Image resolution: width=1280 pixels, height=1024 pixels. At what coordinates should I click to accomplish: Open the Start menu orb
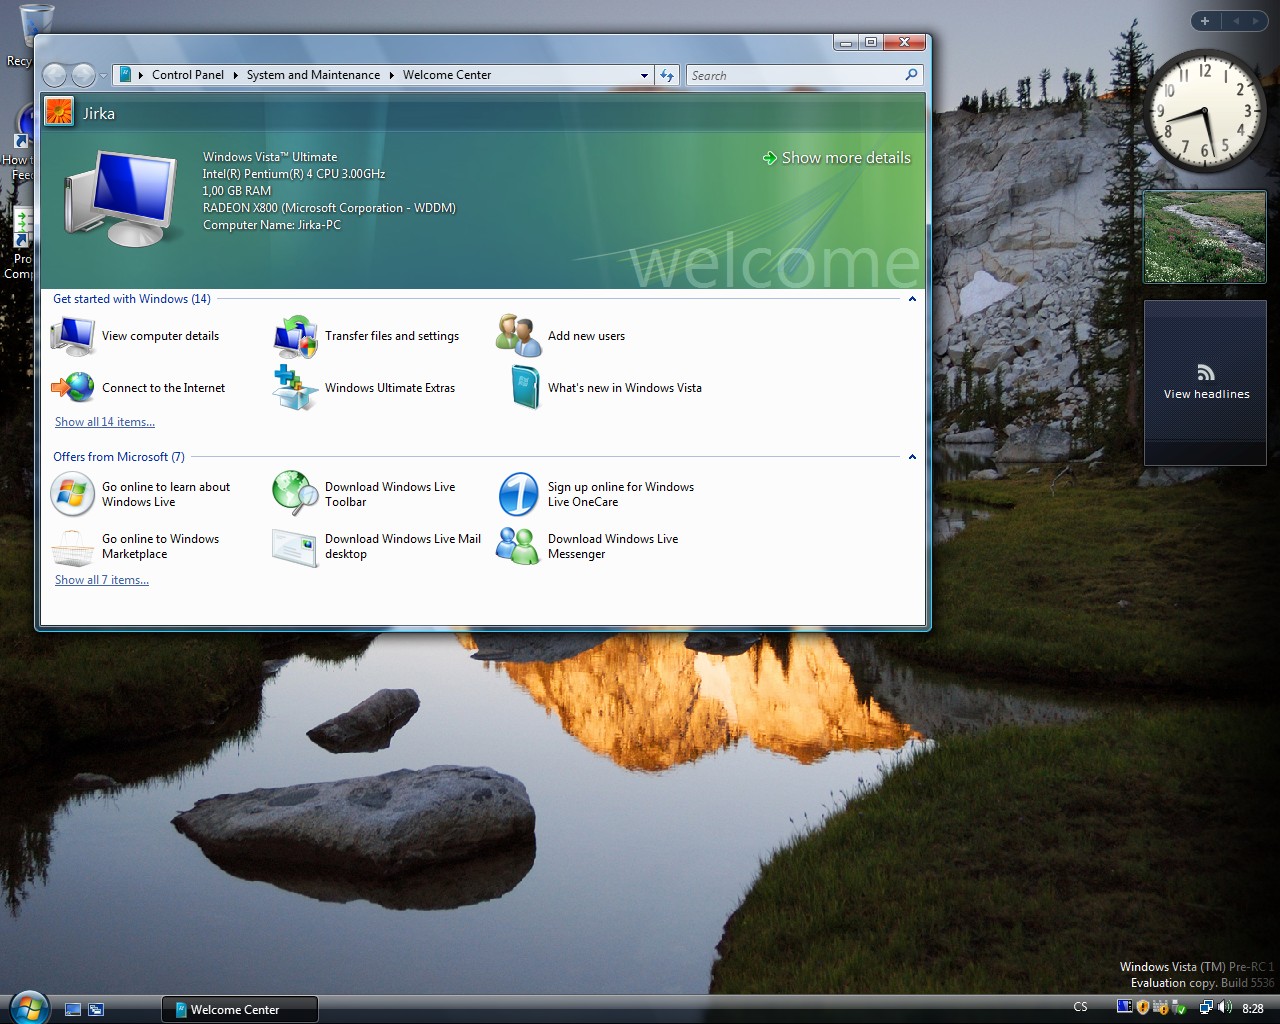pos(27,1008)
